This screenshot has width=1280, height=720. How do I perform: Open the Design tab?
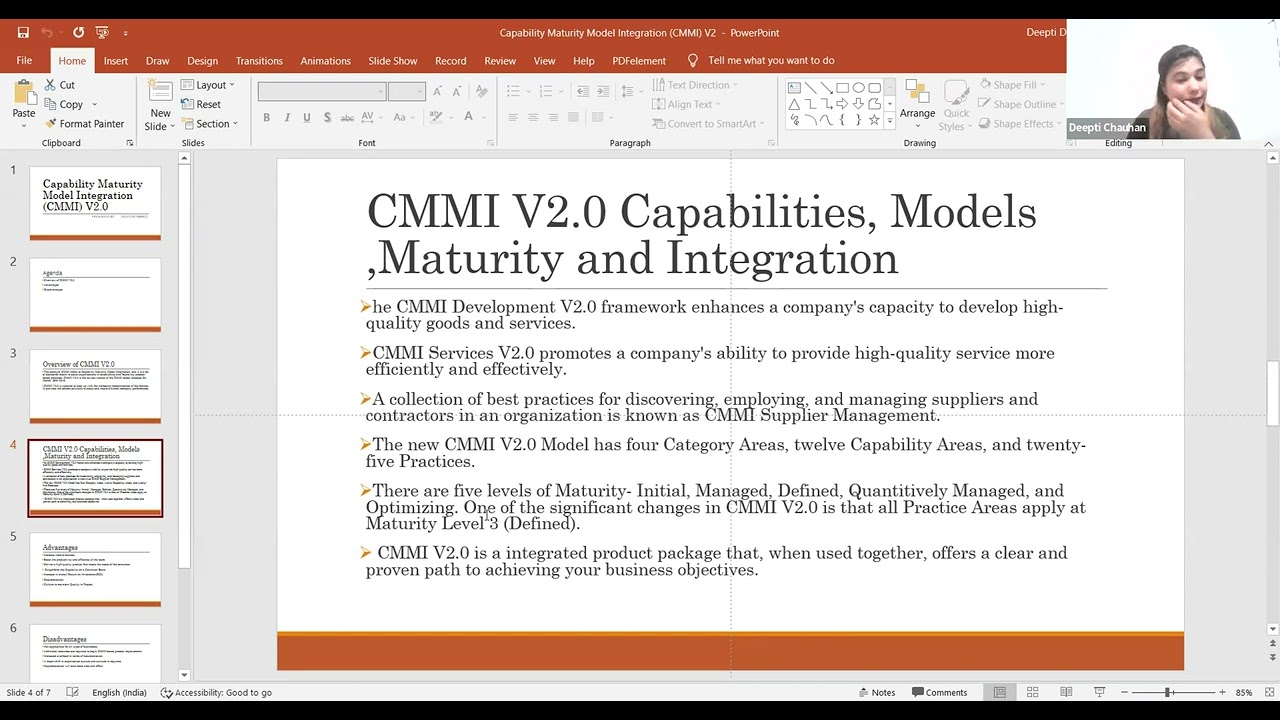click(x=202, y=61)
